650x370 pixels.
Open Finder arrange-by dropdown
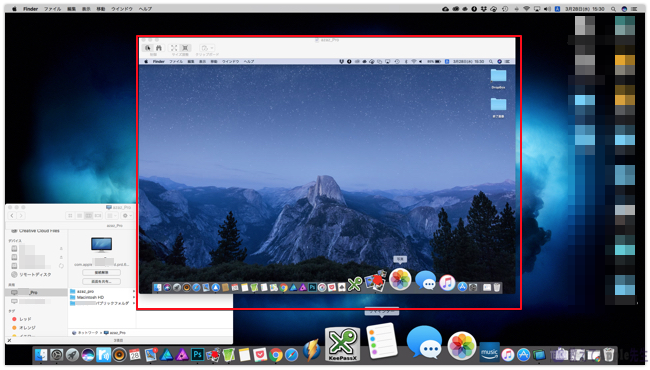pos(112,215)
